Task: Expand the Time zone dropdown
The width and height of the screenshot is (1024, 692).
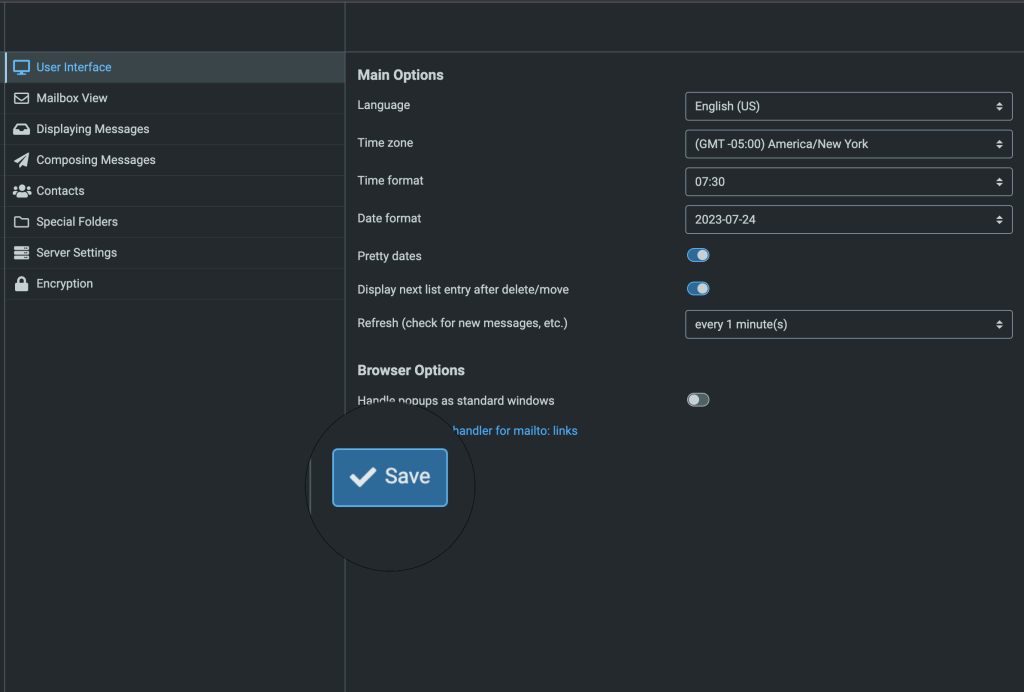Action: click(848, 144)
